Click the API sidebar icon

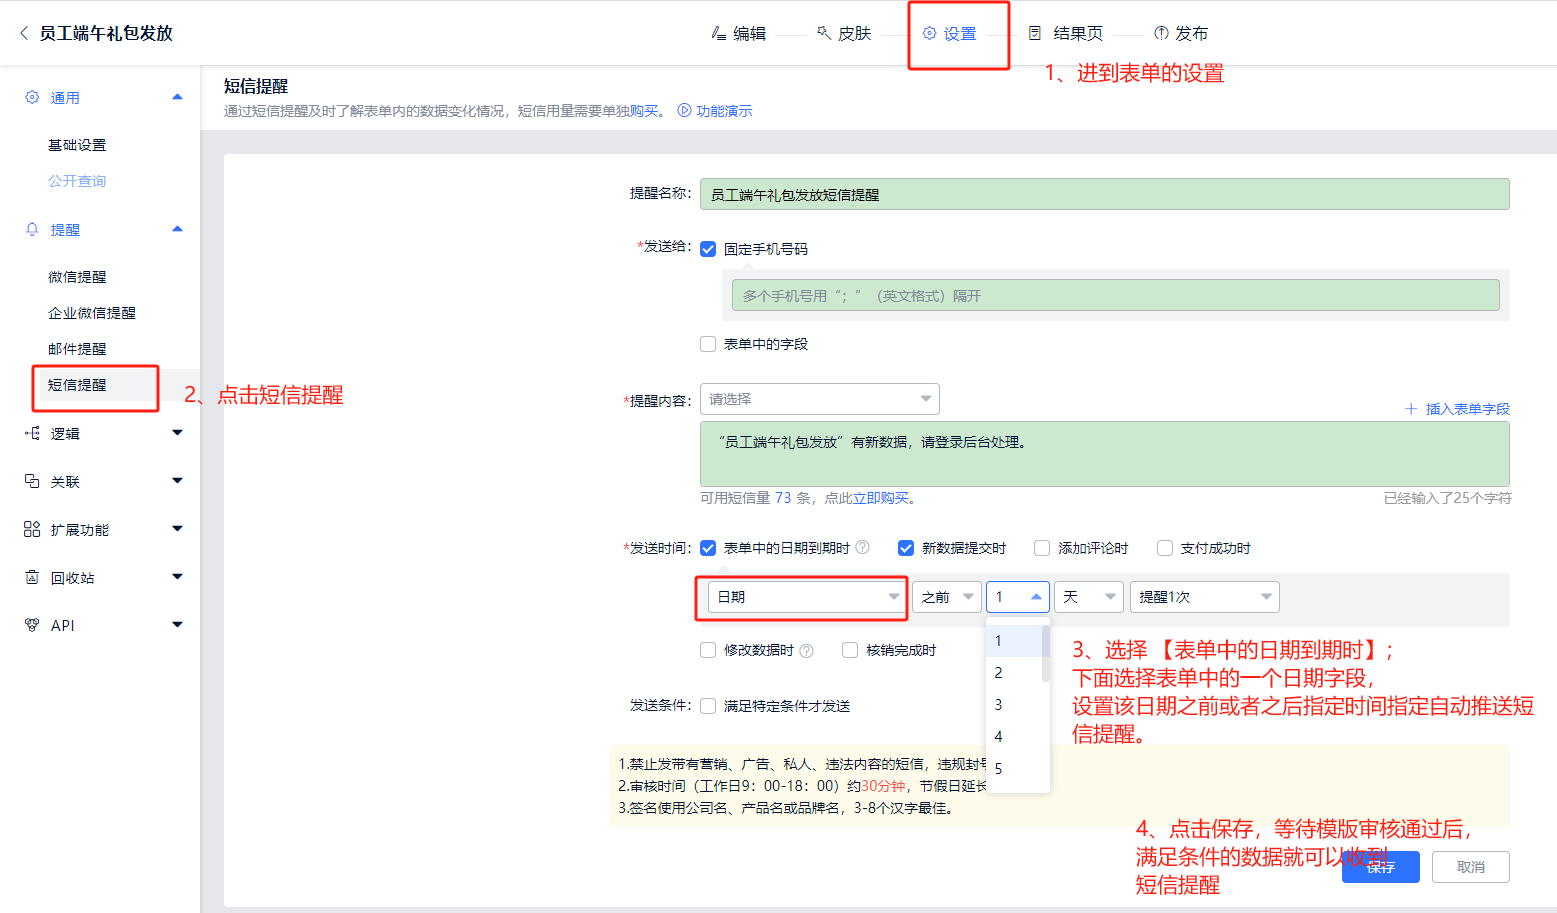click(32, 625)
